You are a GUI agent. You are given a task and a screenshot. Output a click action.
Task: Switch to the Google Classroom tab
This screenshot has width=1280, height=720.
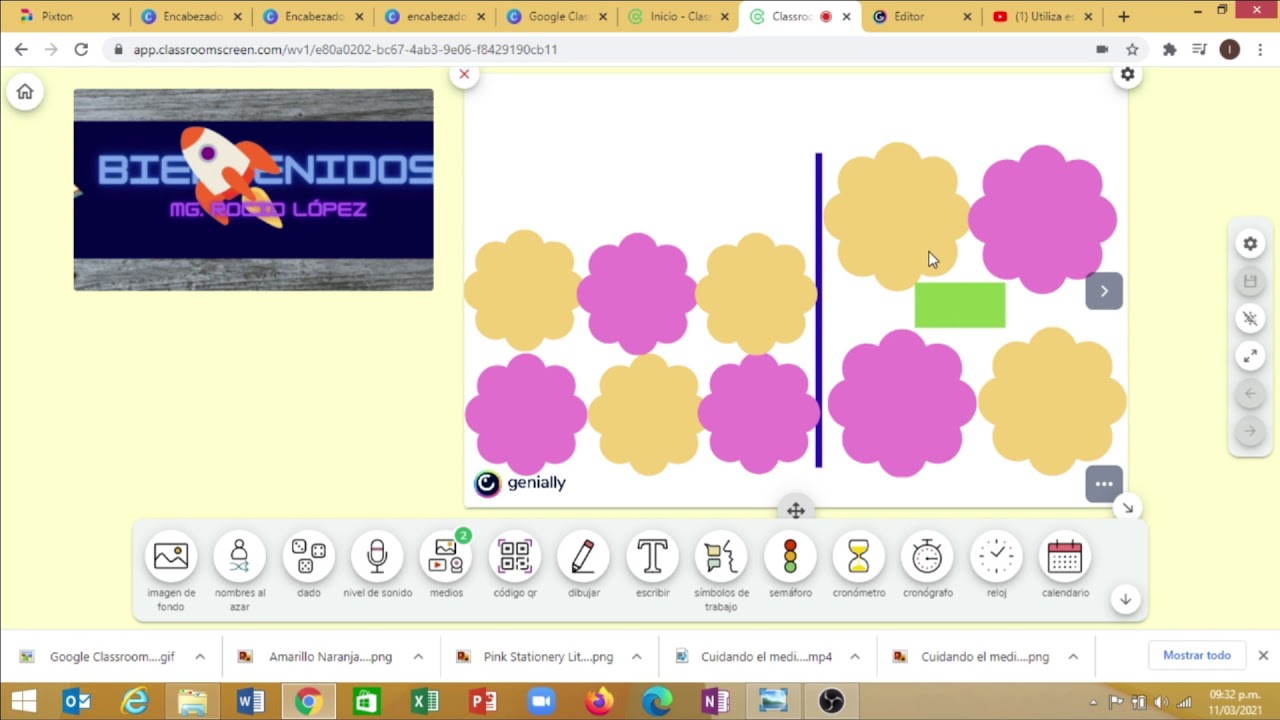pyautogui.click(x=558, y=16)
